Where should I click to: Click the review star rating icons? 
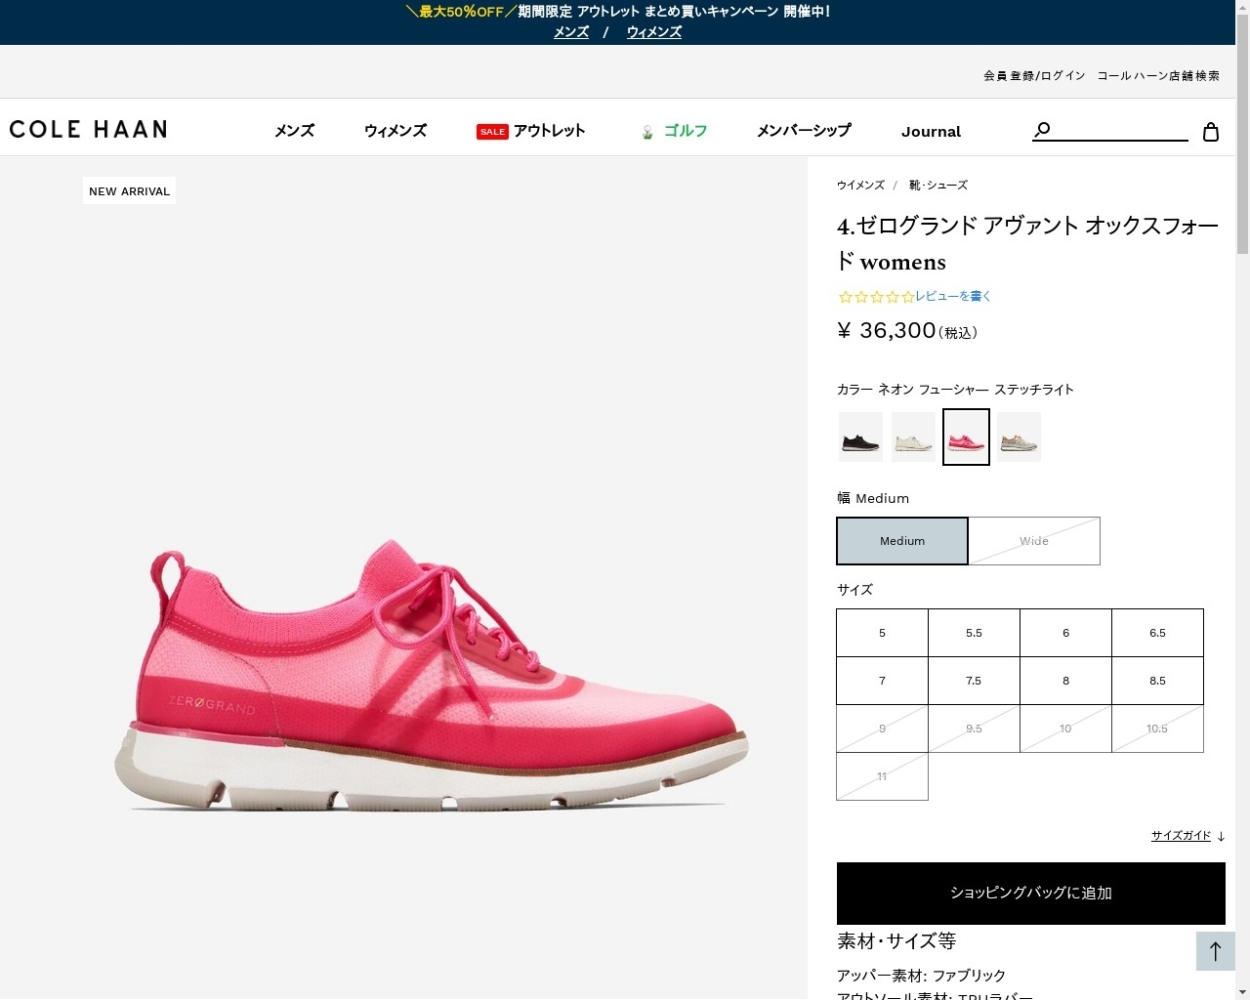[x=876, y=297]
